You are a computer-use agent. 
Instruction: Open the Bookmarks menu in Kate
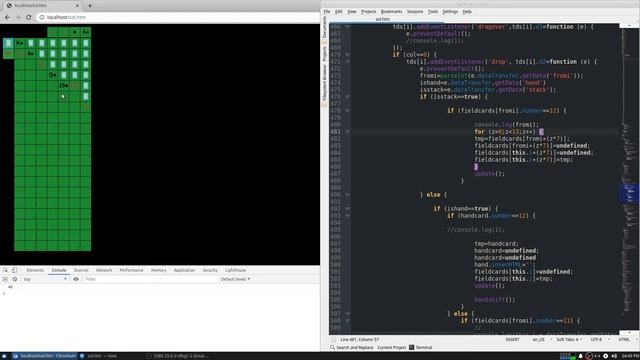click(x=391, y=11)
